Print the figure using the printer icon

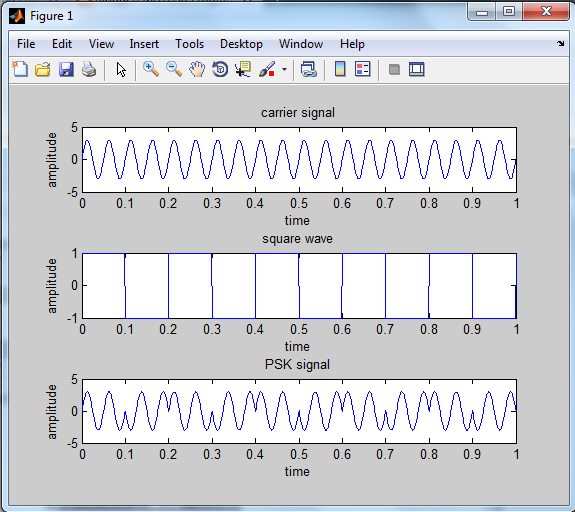point(89,69)
